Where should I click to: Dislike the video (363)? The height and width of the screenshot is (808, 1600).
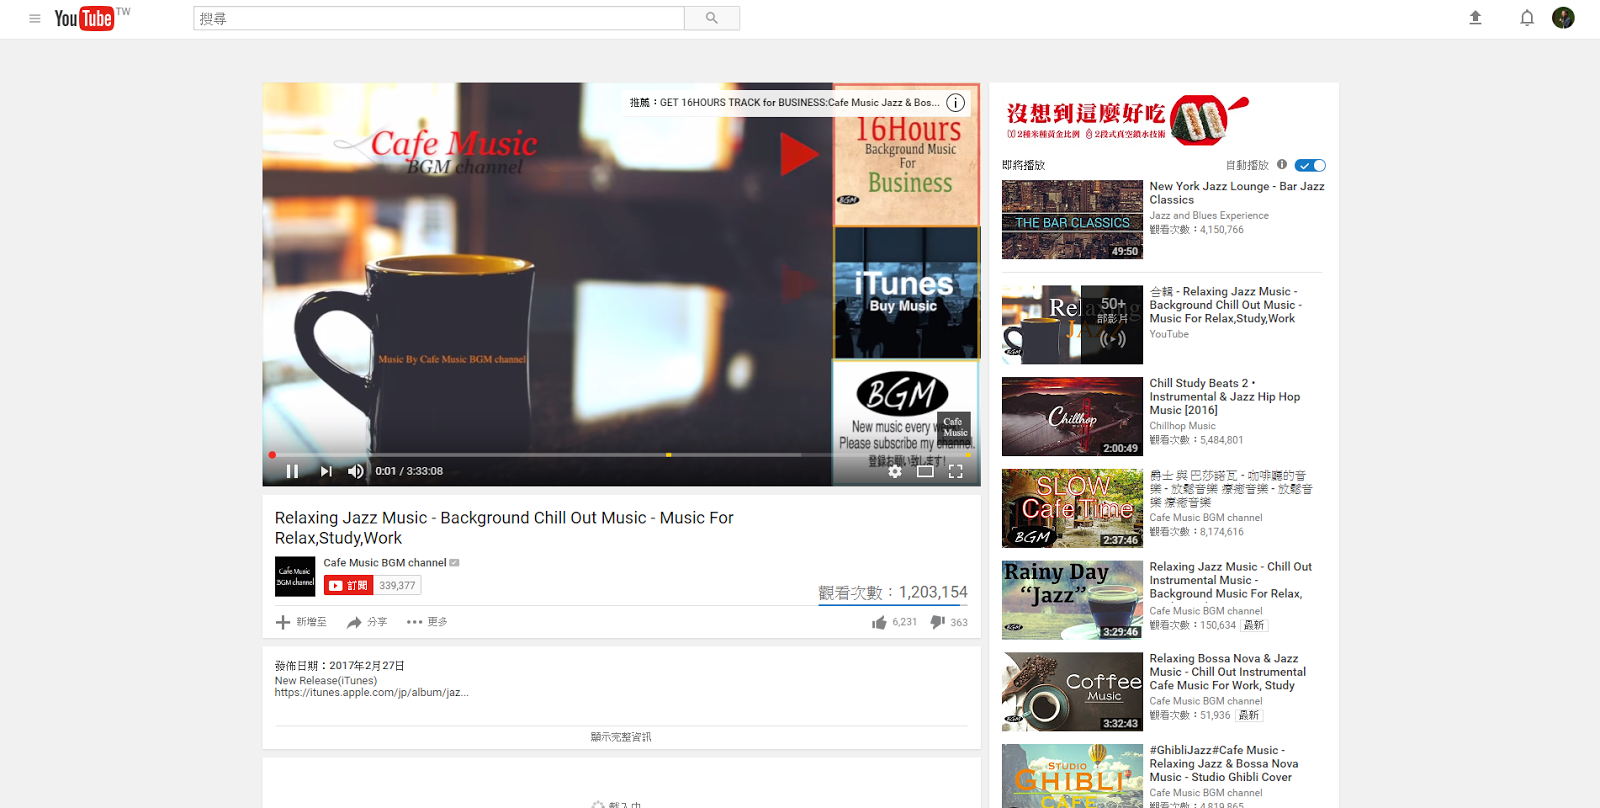click(x=949, y=622)
